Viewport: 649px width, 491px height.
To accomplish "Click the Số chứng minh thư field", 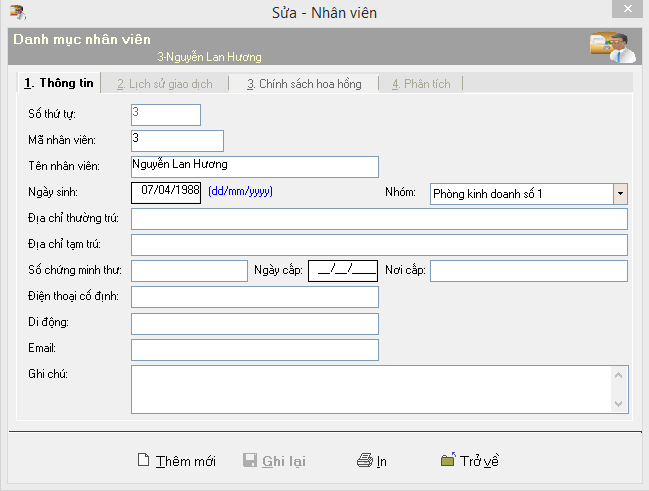I will (x=188, y=271).
